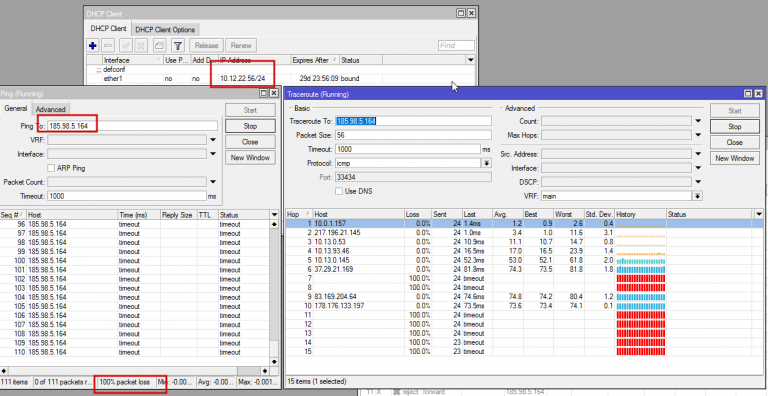The height and width of the screenshot is (396, 768).
Task: Click Close button in Ping window
Action: pyautogui.click(x=250, y=142)
